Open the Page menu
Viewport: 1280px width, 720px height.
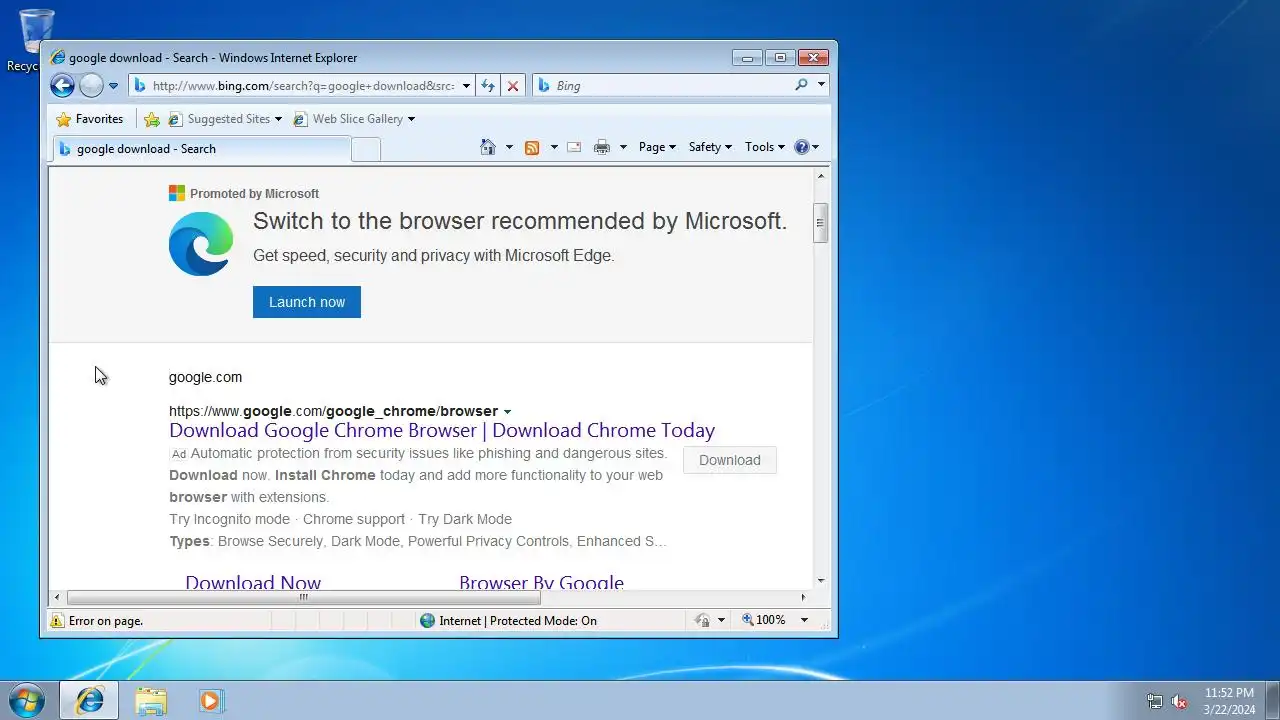657,147
